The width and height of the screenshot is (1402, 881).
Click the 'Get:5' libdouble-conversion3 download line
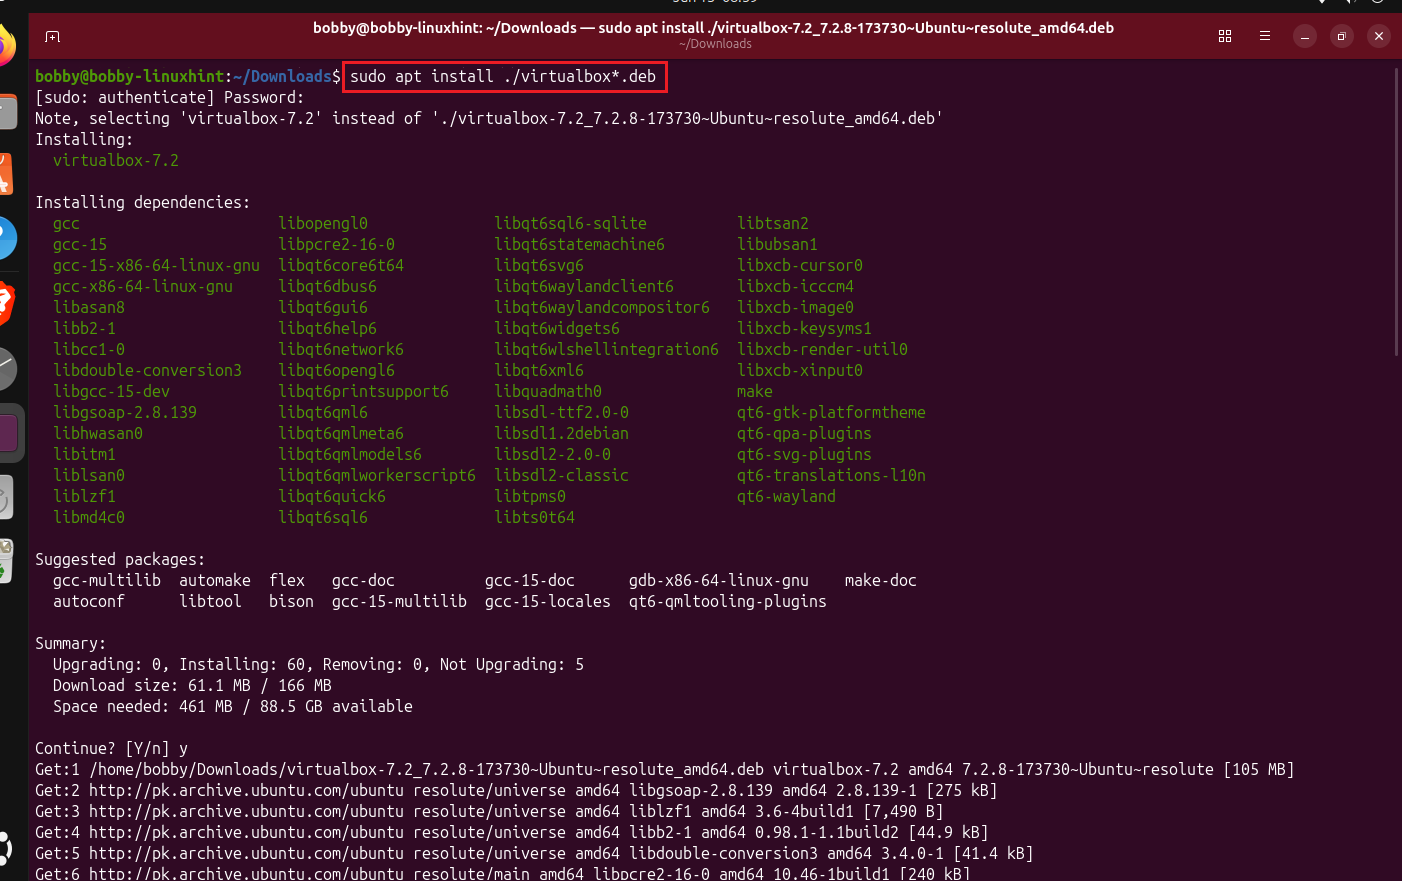point(534,853)
